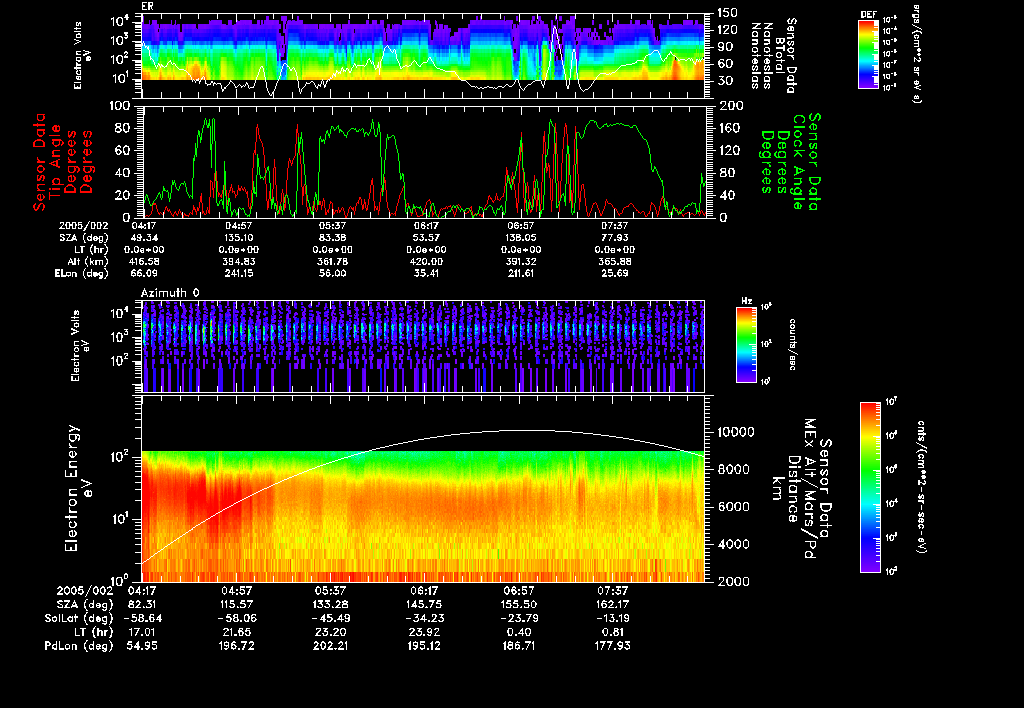Click the 160 degree clock angle tick
Screen dimensions: 1024x708
pos(729,128)
